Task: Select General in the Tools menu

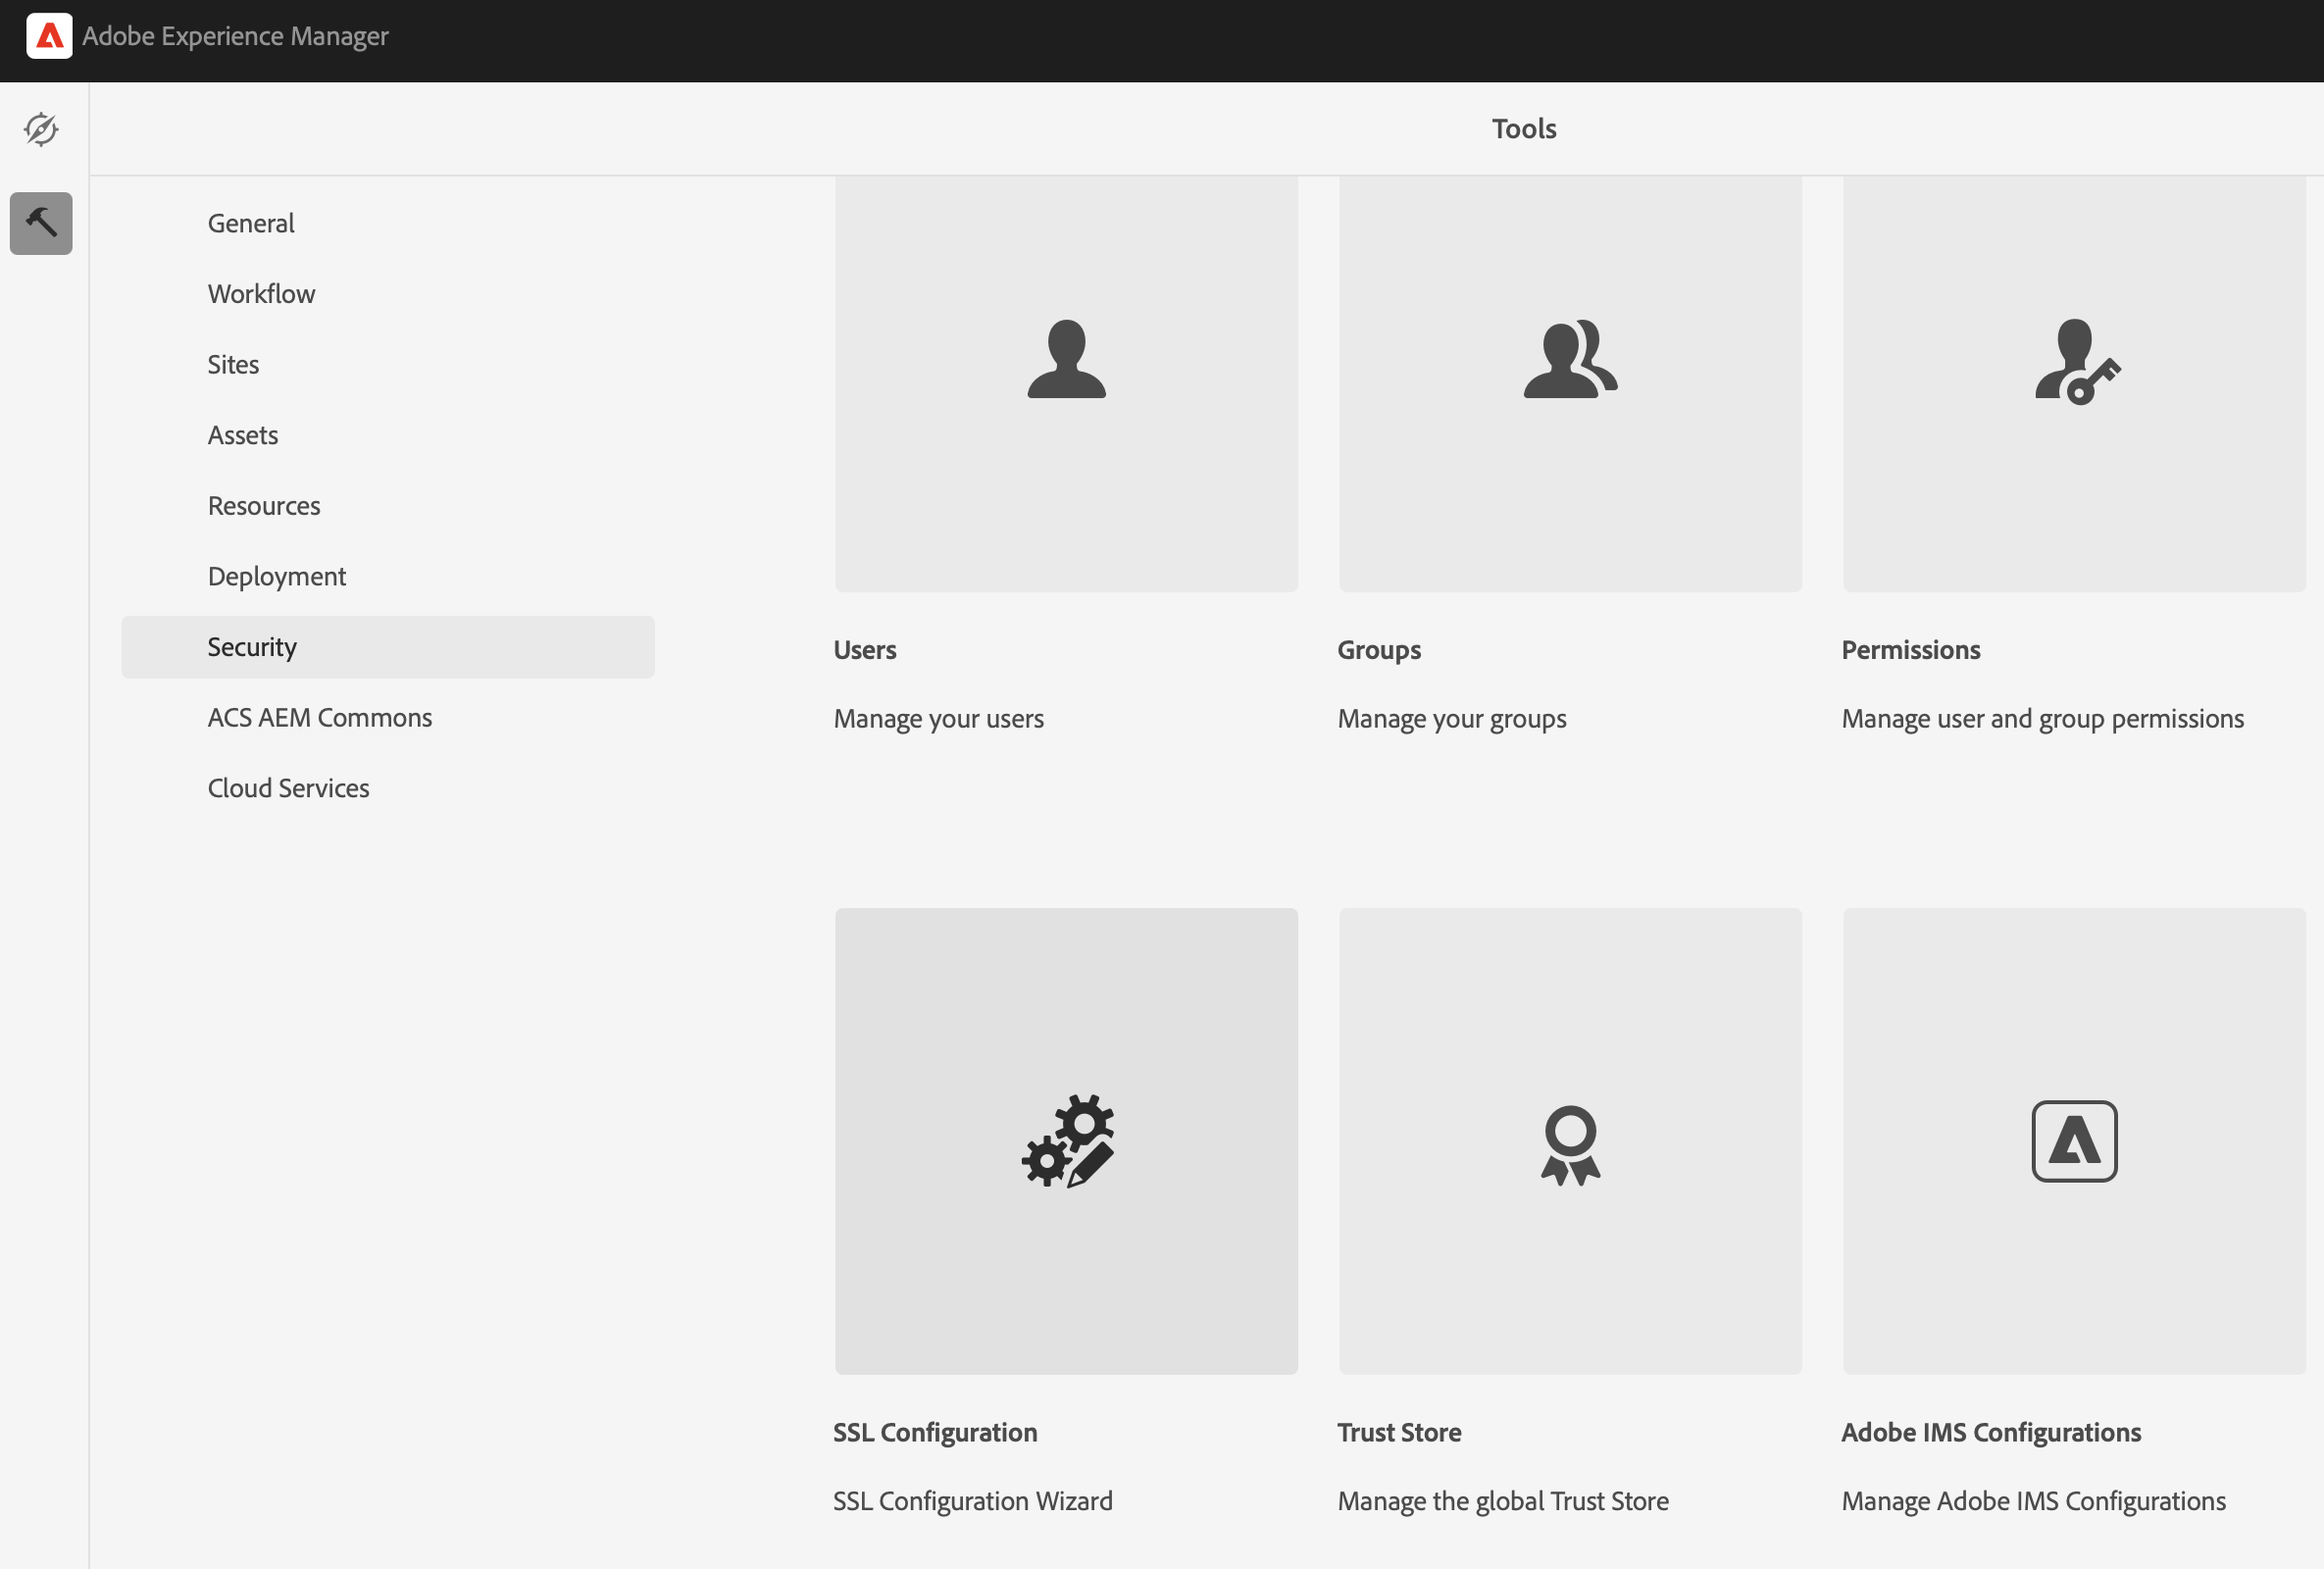Action: point(251,223)
